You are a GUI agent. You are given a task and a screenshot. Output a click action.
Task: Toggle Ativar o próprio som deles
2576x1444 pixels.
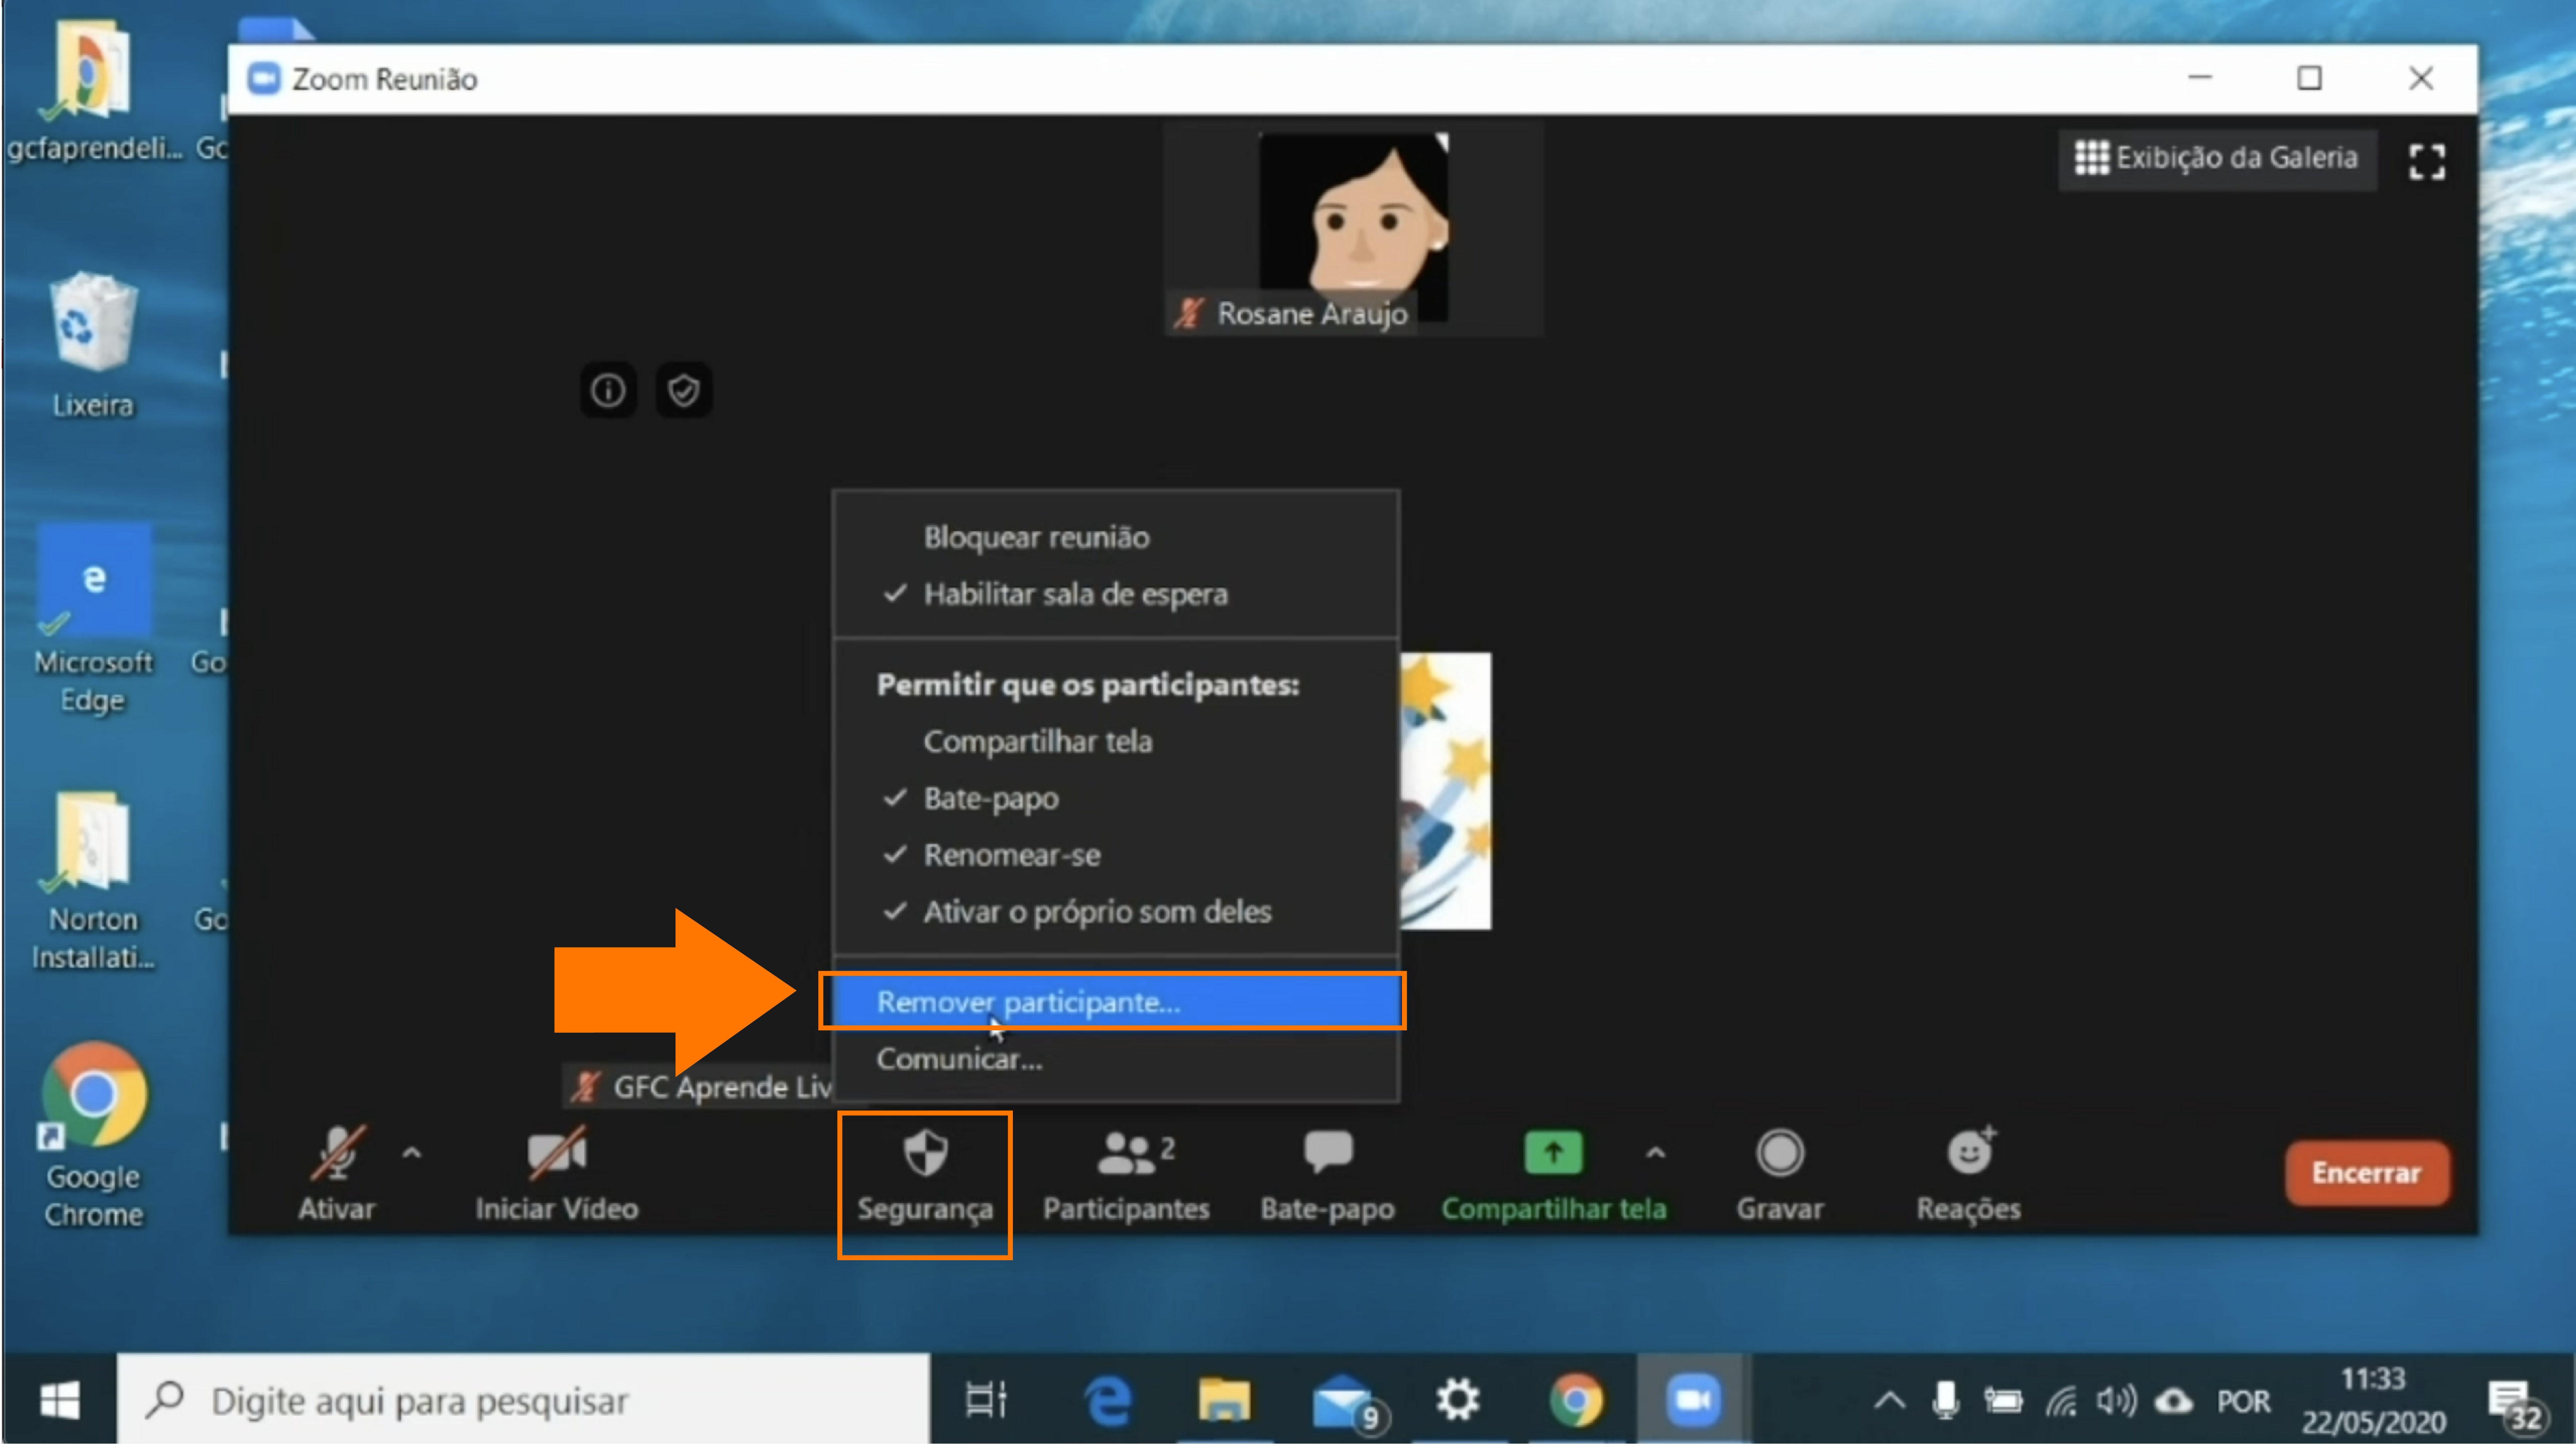point(1116,912)
